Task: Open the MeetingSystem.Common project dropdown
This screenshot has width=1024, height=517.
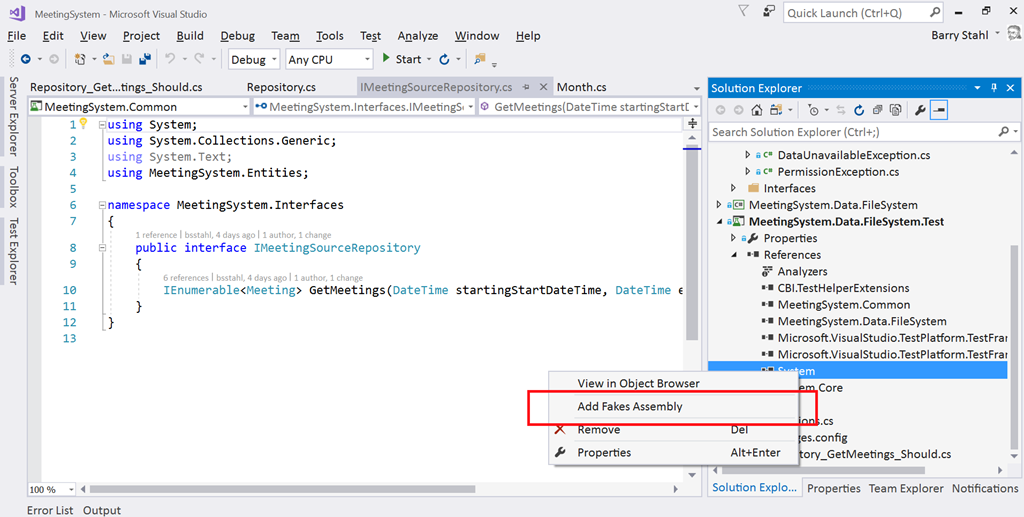Action: (138, 106)
